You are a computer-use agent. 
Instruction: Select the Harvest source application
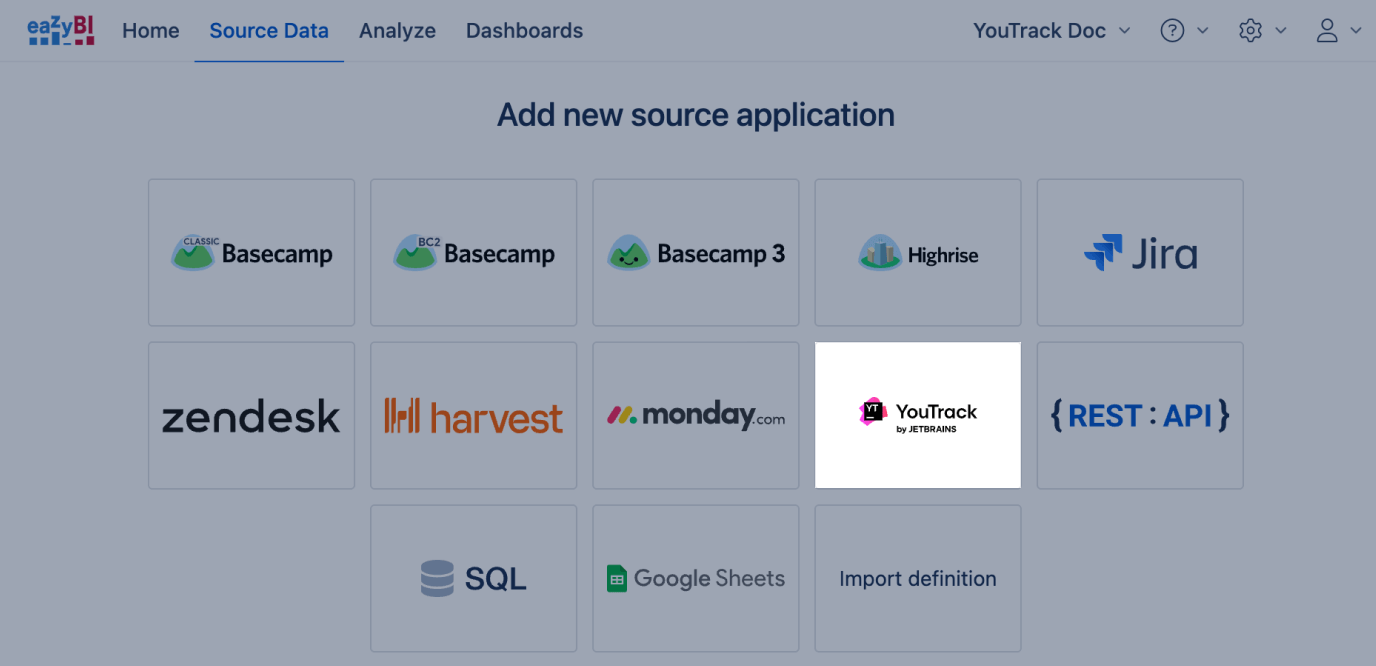coord(473,416)
